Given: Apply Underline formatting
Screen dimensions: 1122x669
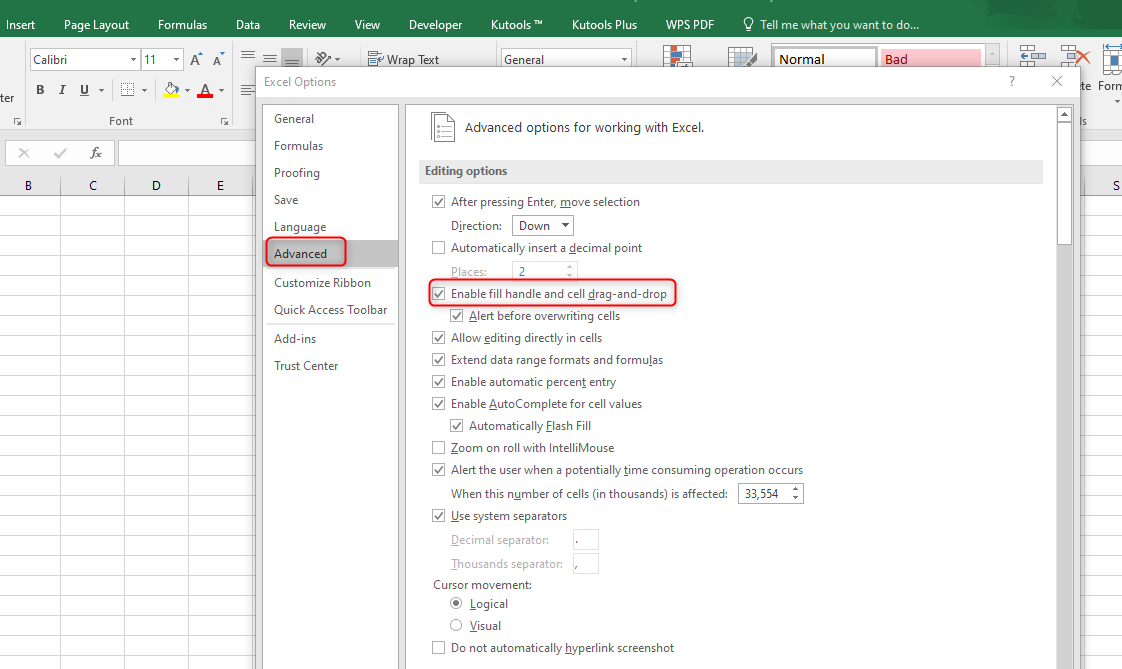Looking at the screenshot, I should point(81,89).
